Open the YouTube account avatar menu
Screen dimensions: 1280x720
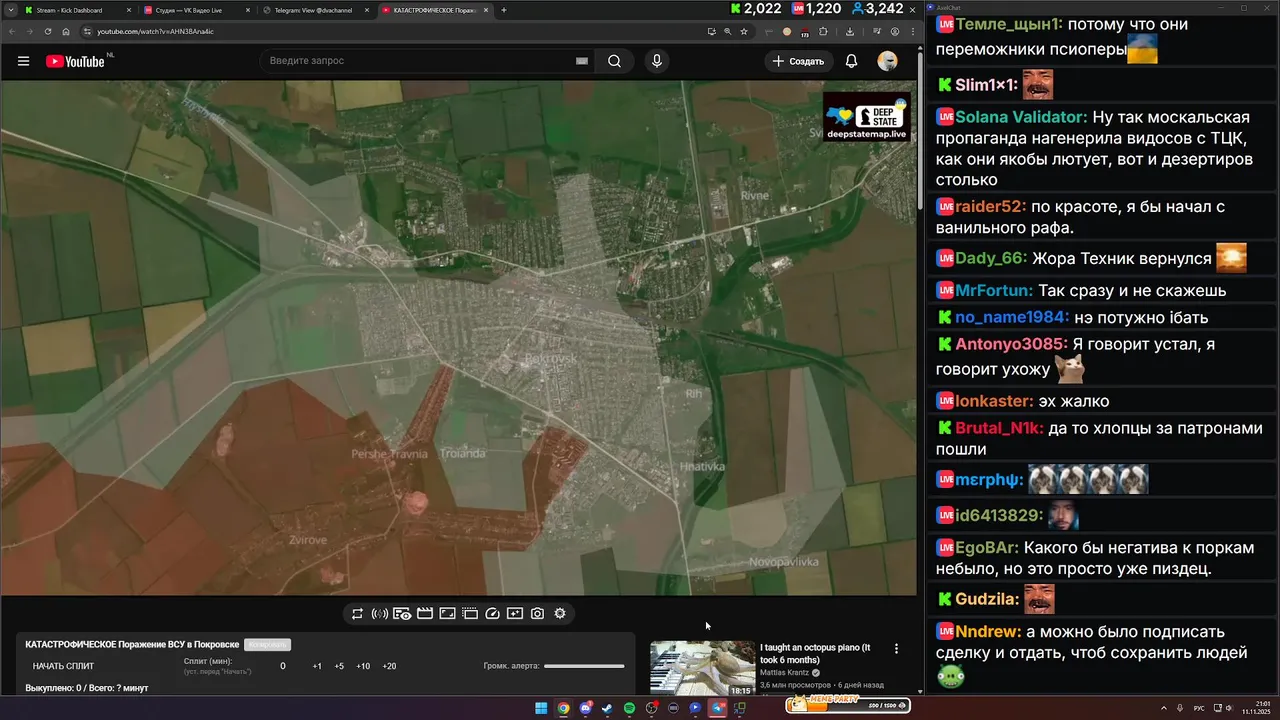click(x=887, y=61)
